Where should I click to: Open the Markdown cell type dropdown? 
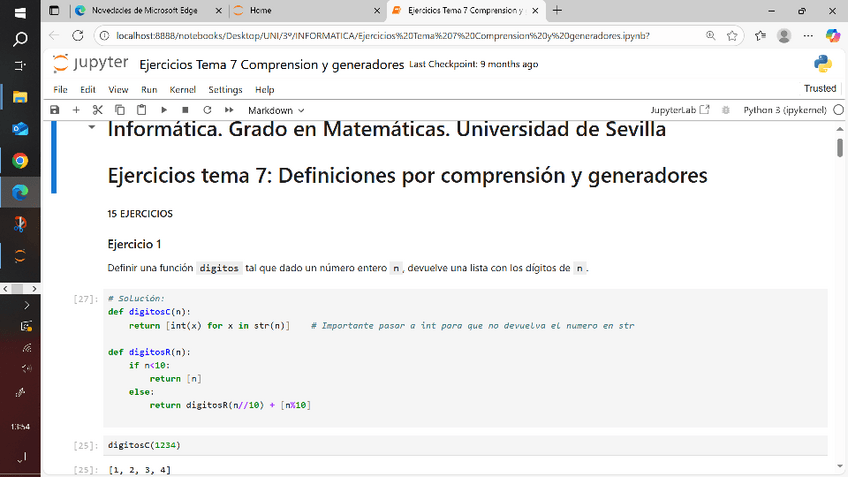click(276, 110)
